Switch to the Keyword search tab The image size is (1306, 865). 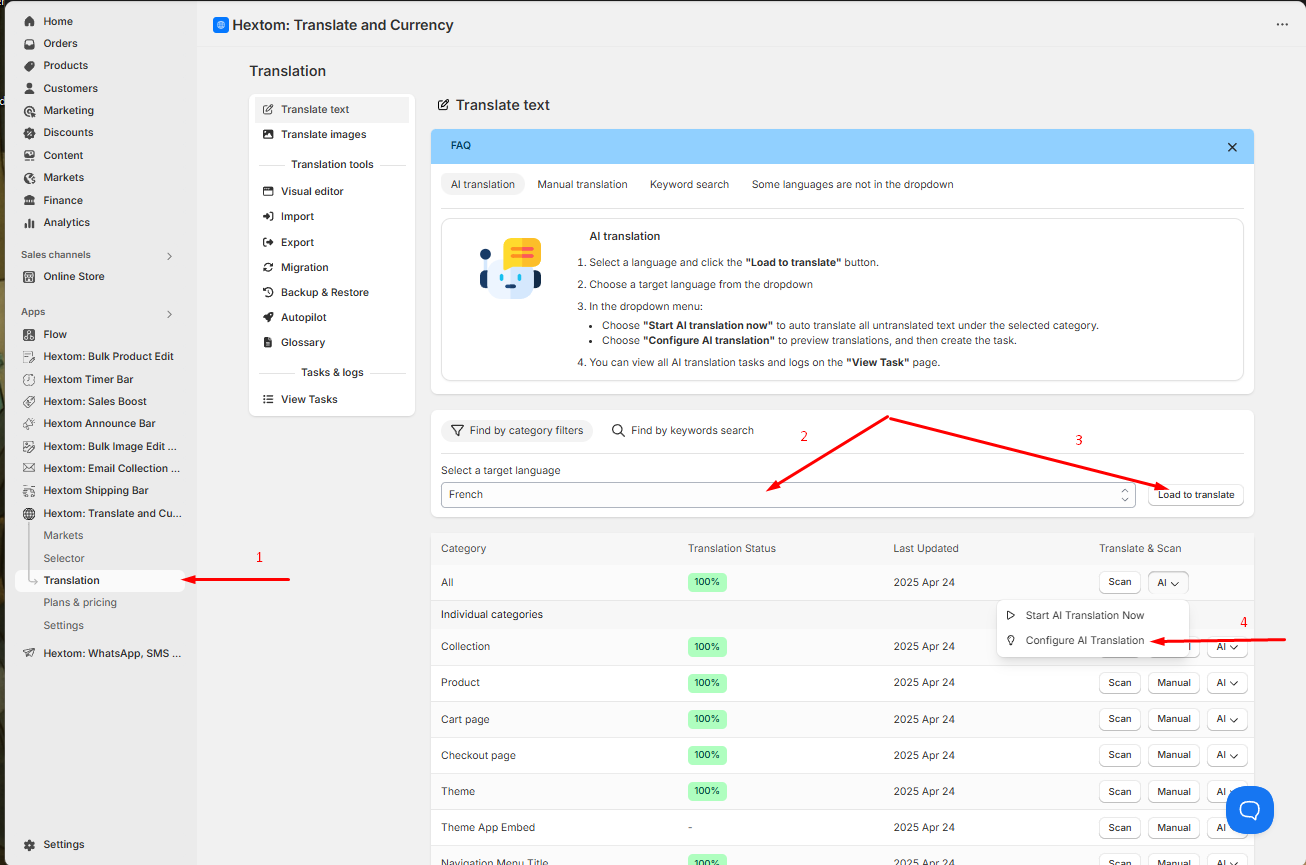click(x=689, y=184)
